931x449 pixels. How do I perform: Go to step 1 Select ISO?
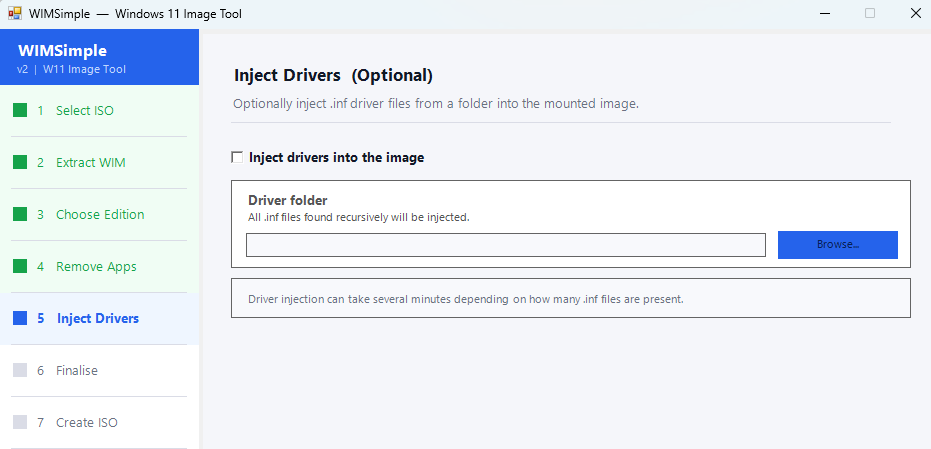point(85,111)
